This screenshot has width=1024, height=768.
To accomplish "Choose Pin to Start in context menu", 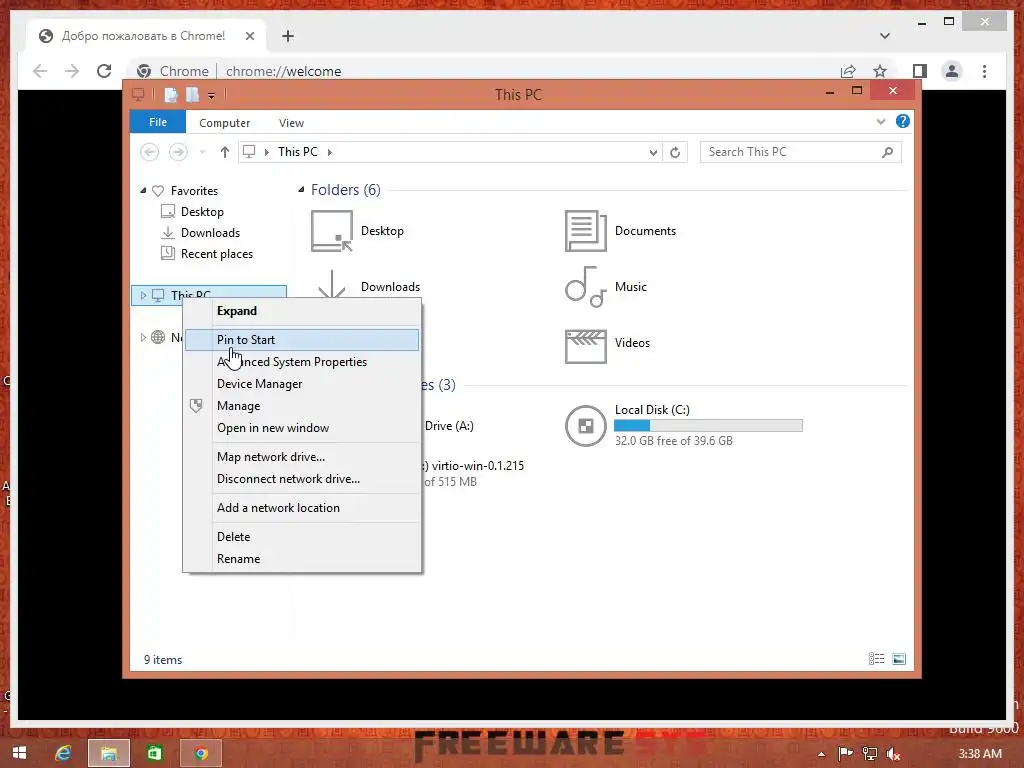I will click(302, 340).
